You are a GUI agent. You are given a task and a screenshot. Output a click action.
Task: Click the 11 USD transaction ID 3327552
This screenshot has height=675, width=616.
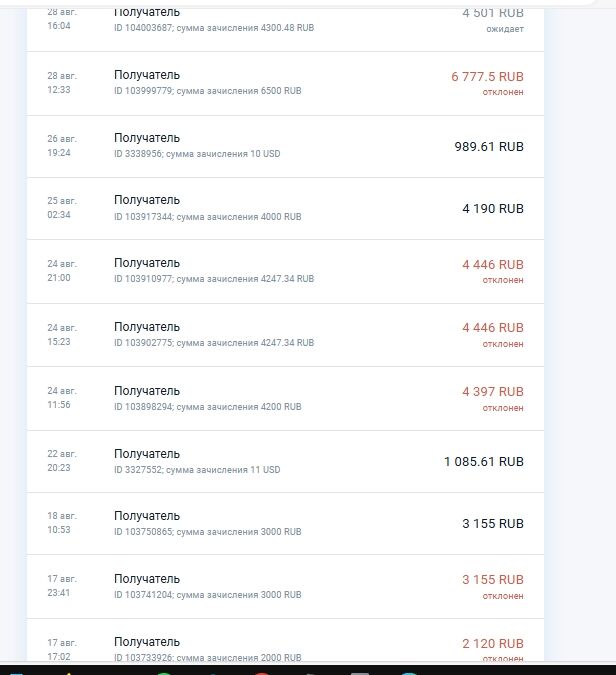pyautogui.click(x=196, y=469)
